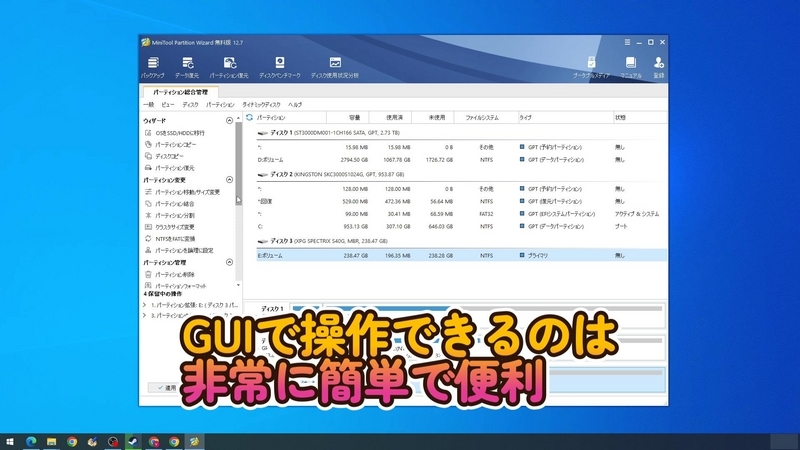This screenshot has height=450, width=800.
Task: Select the FAT32 EFI system partition row
Action: pyautogui.click(x=461, y=214)
